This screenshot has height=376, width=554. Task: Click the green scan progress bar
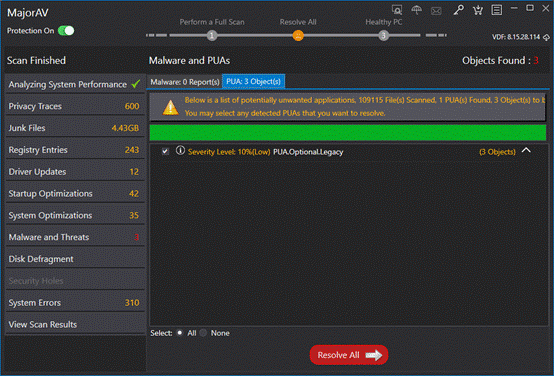348,133
